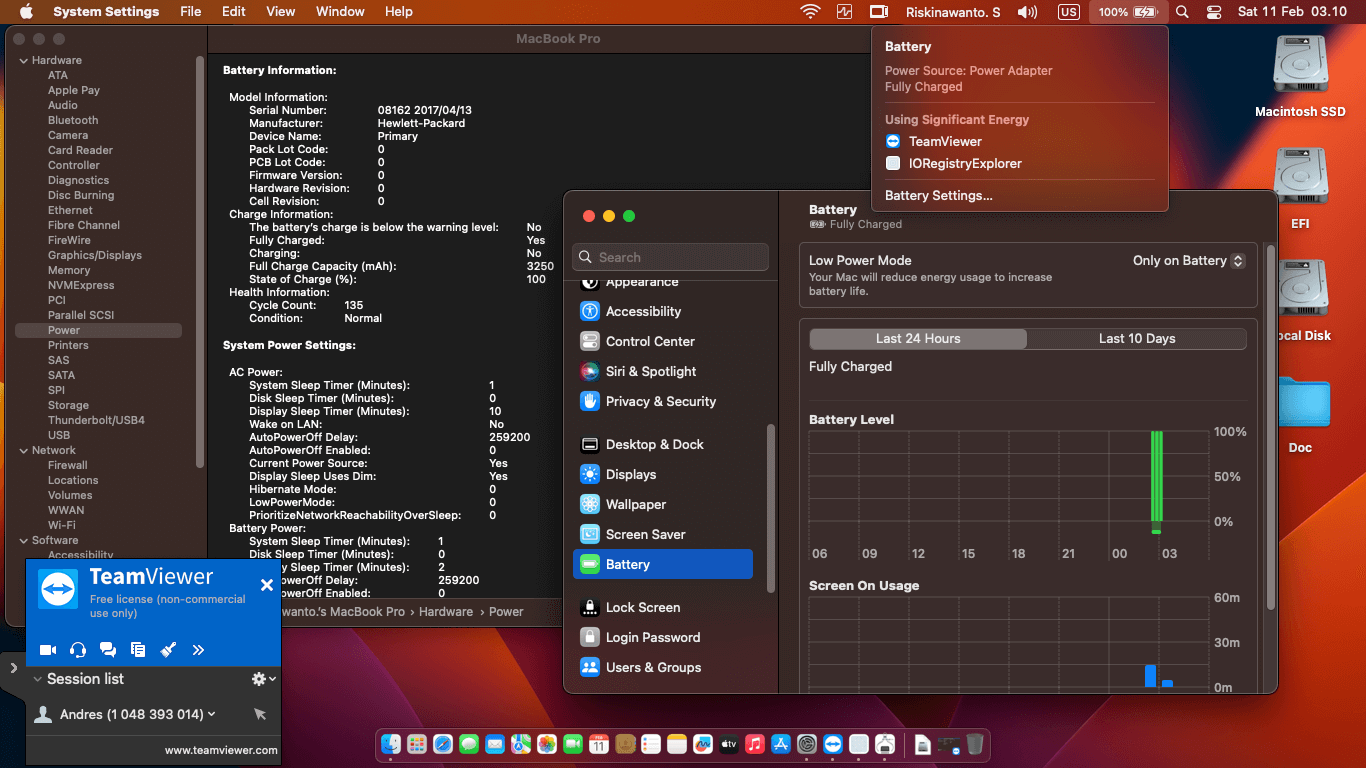Click Hardware in the path bar breadcrumb
Image resolution: width=1366 pixels, height=768 pixels.
click(x=446, y=612)
